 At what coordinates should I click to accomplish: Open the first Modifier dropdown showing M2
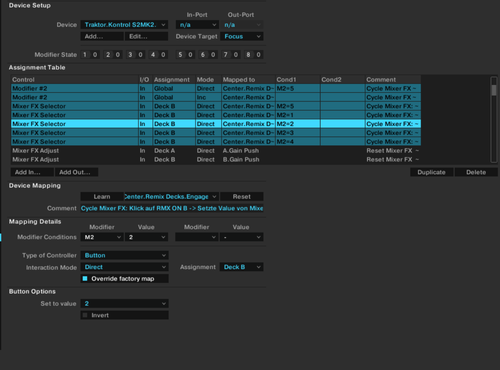[102, 237]
